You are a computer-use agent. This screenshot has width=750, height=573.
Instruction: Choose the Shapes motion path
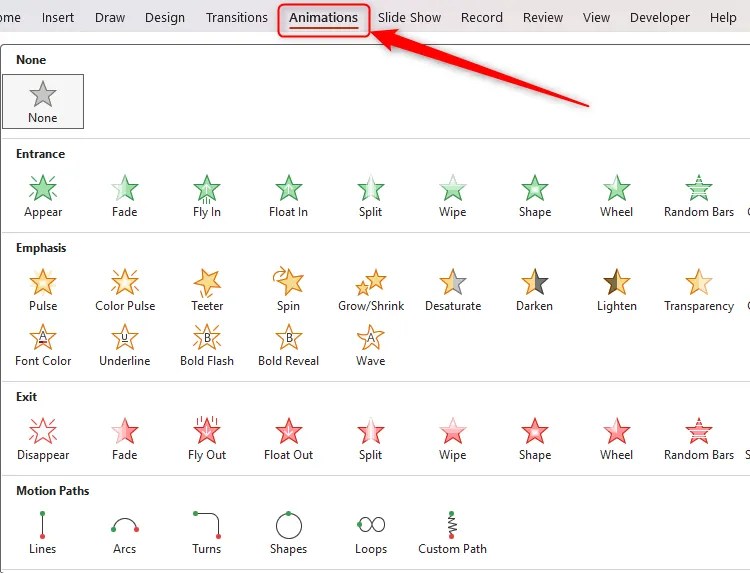[288, 533]
